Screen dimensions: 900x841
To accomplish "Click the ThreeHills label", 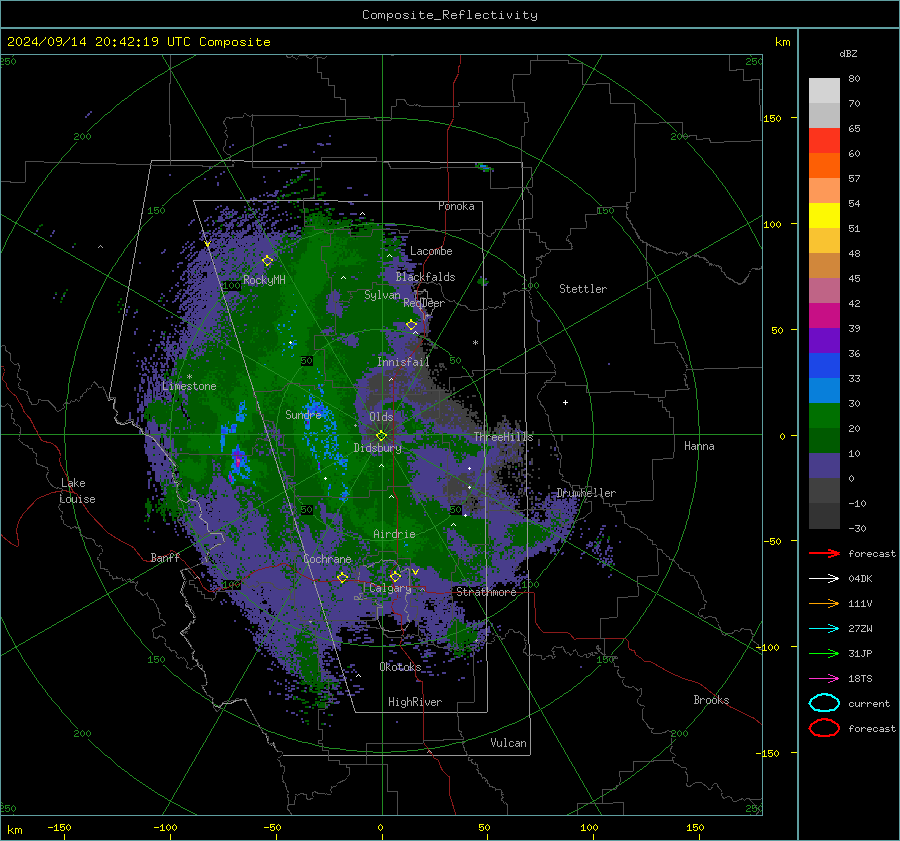I will pos(503,437).
